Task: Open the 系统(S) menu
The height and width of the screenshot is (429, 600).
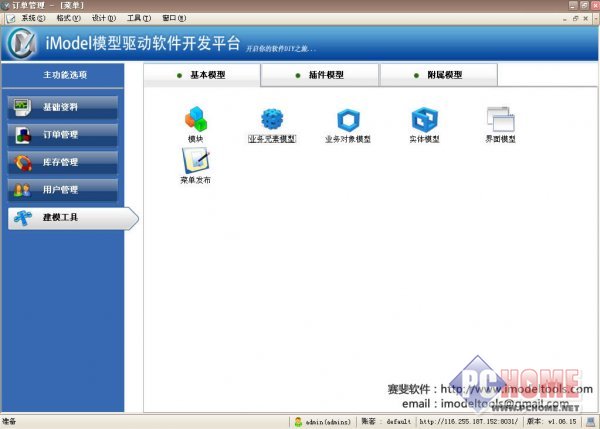Action: point(33,18)
